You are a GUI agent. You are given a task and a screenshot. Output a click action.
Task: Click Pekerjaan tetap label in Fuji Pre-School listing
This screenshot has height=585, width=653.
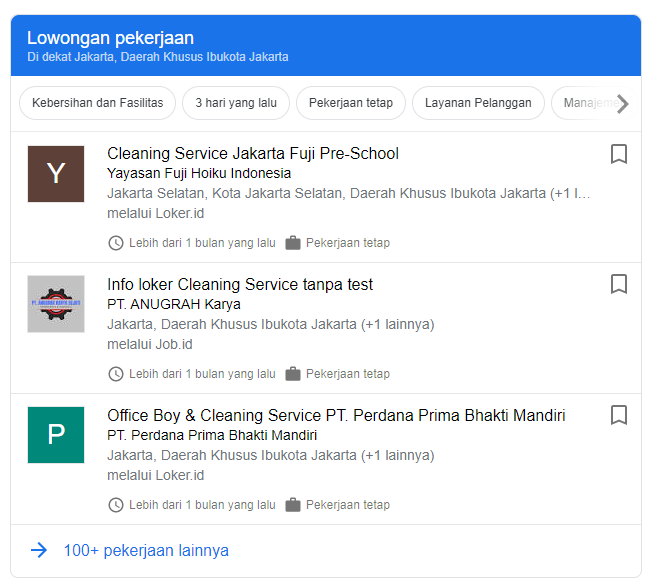tap(348, 243)
